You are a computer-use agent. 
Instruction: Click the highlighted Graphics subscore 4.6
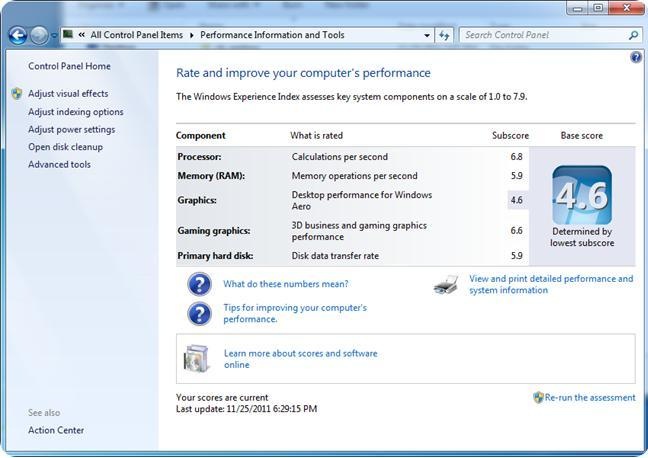coord(517,200)
